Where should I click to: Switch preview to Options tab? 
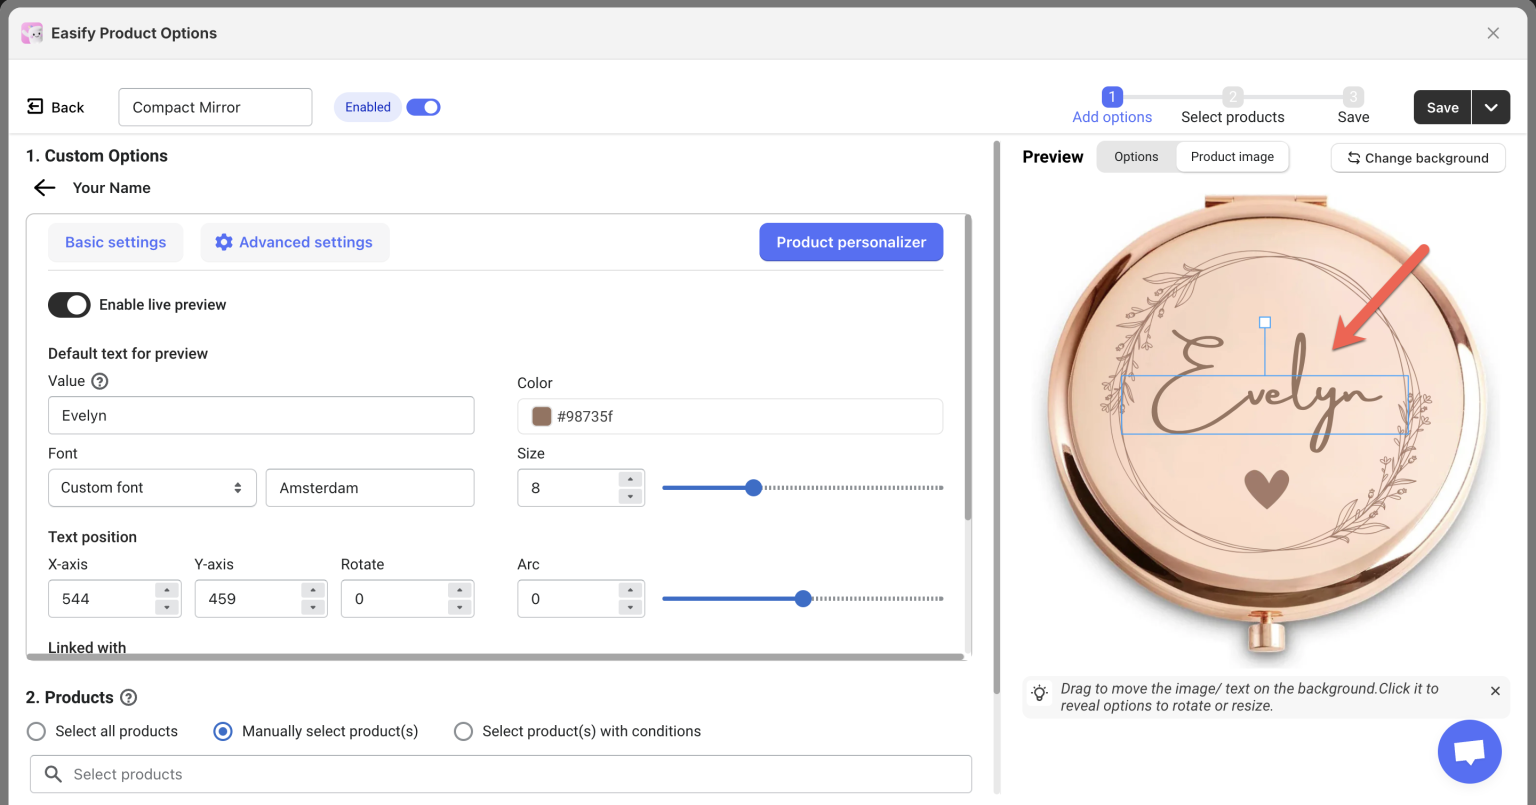[1136, 157]
